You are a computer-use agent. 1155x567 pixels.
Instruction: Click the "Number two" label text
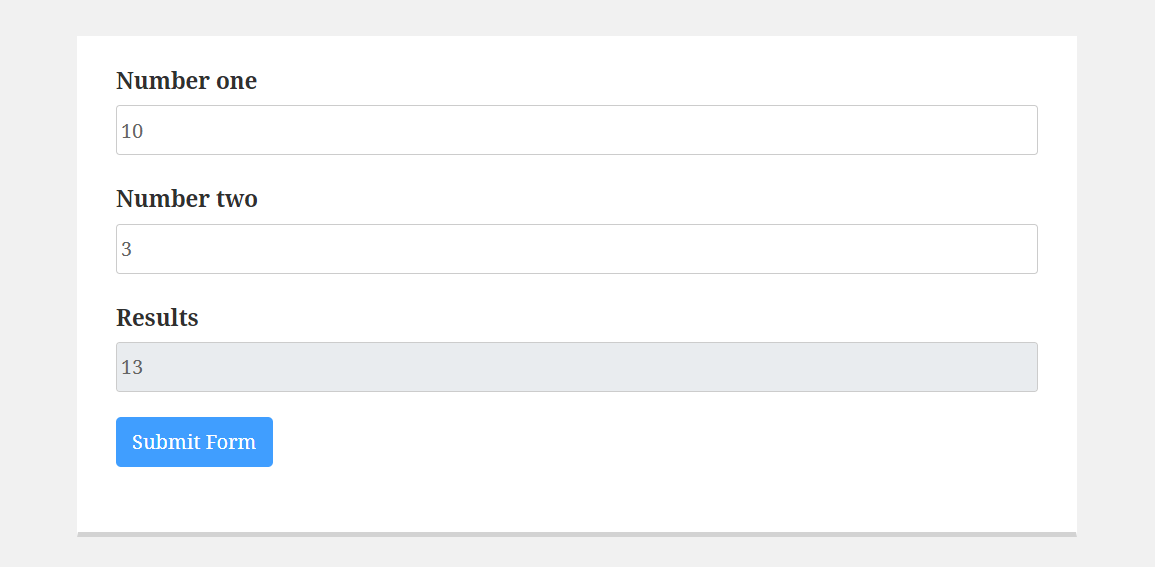click(186, 199)
